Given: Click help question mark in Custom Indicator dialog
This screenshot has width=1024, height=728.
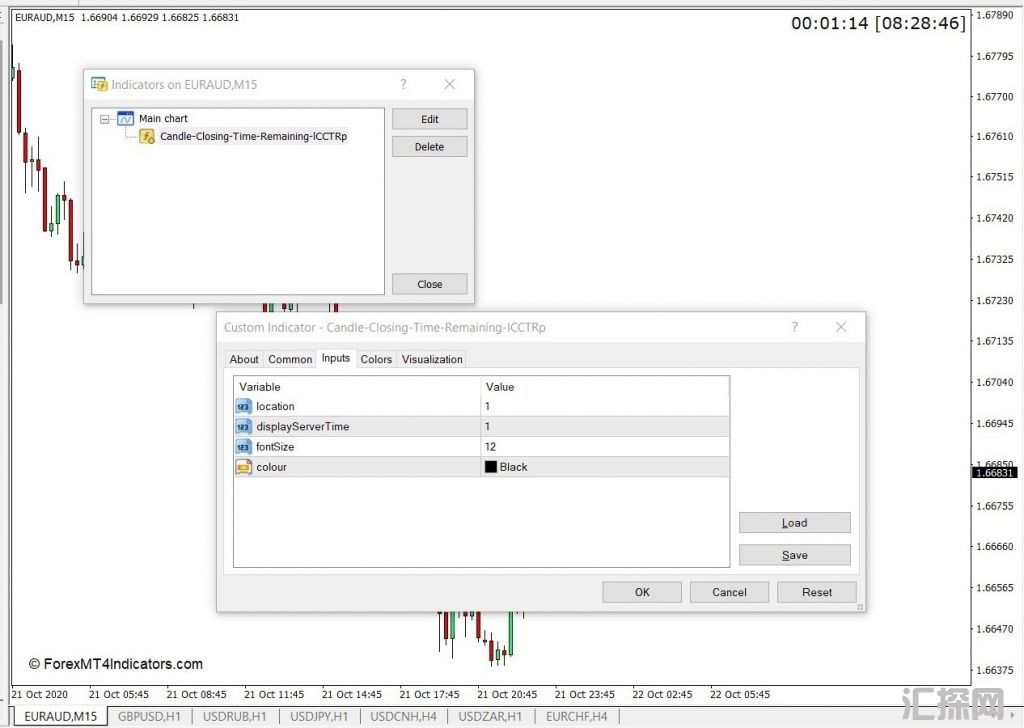Looking at the screenshot, I should click(x=795, y=327).
